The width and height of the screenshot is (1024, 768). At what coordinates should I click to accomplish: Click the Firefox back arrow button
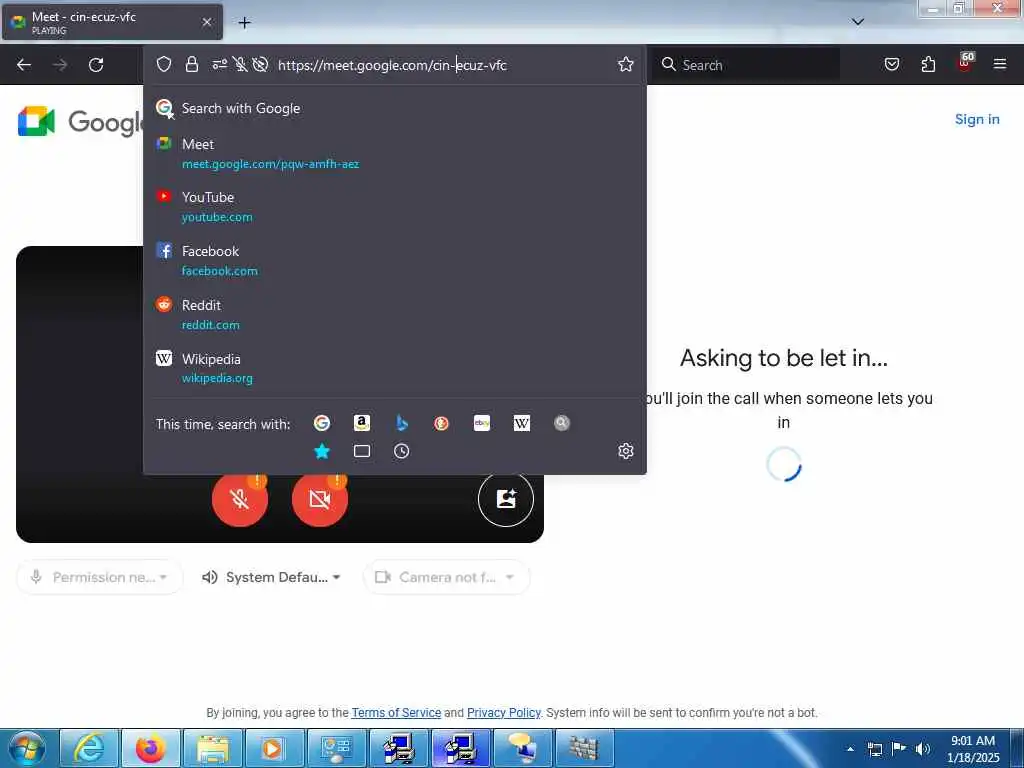click(24, 65)
